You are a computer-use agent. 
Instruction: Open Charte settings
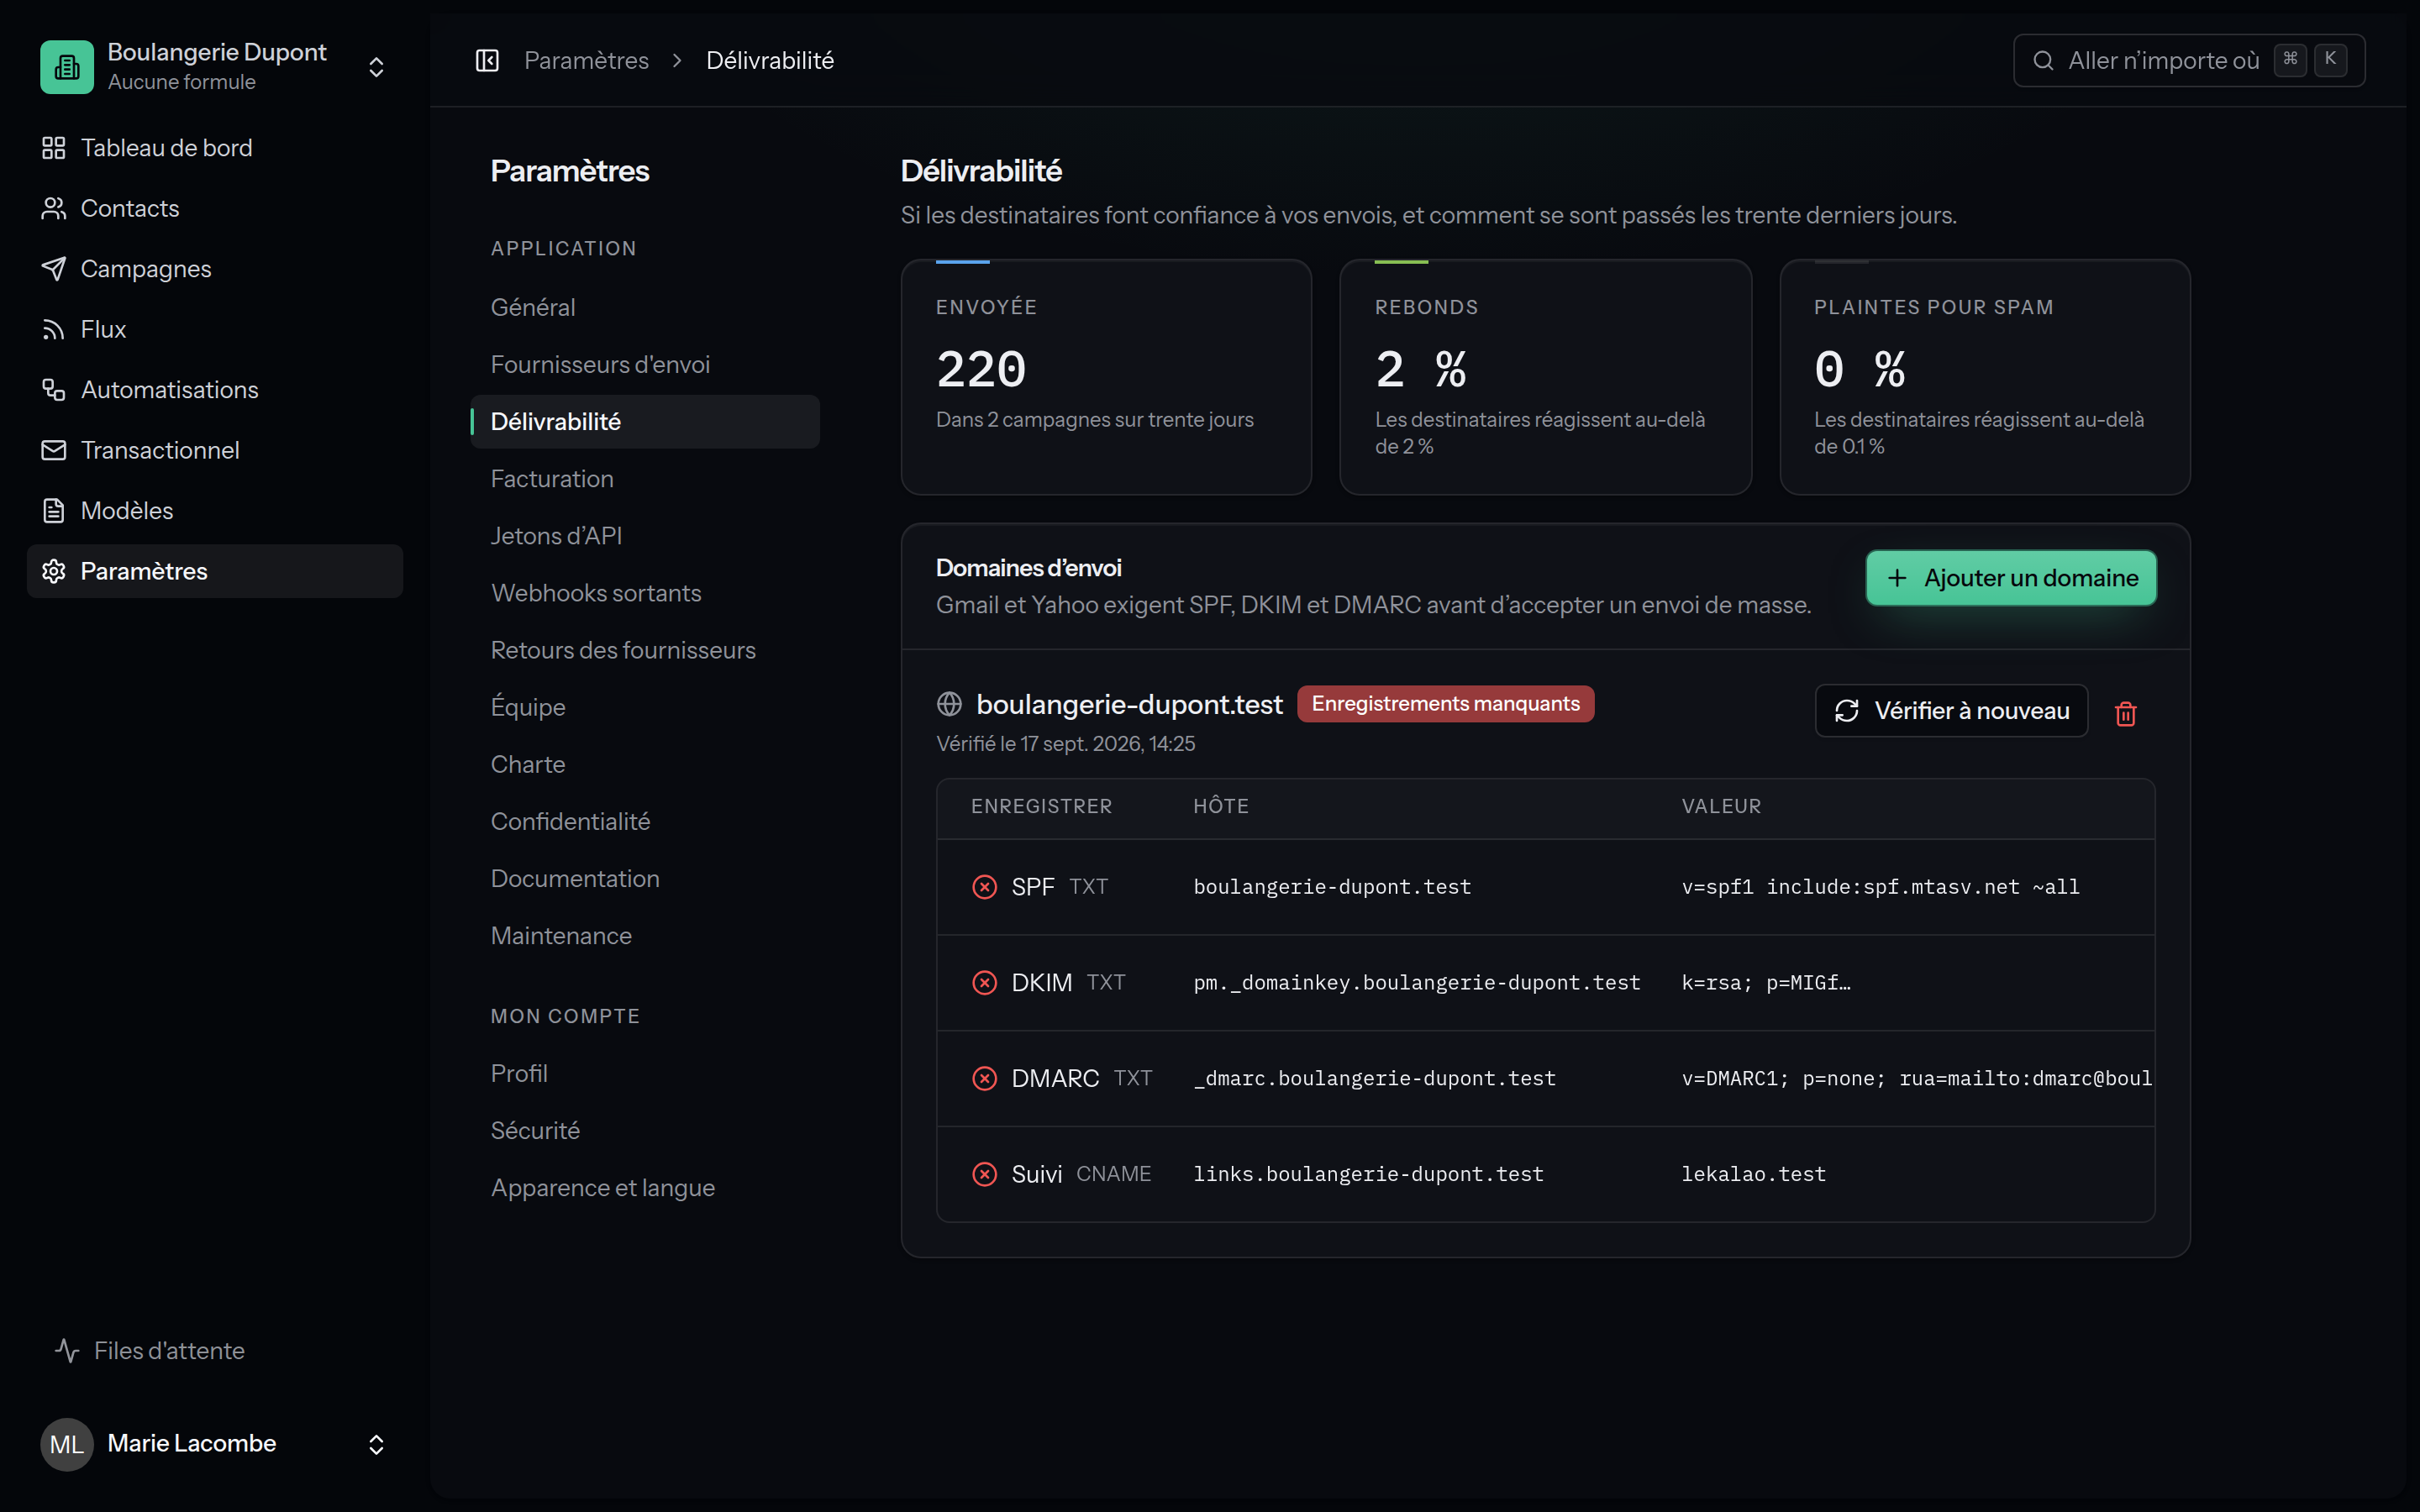click(x=645, y=764)
